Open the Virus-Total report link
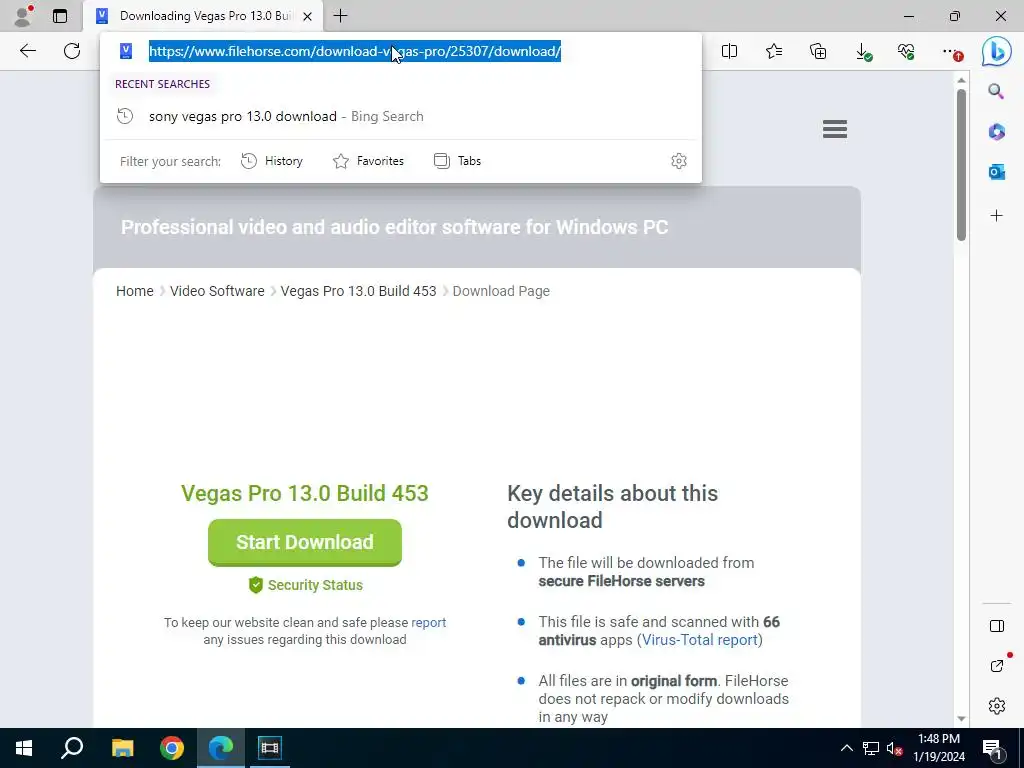1024x768 pixels. click(x=700, y=640)
